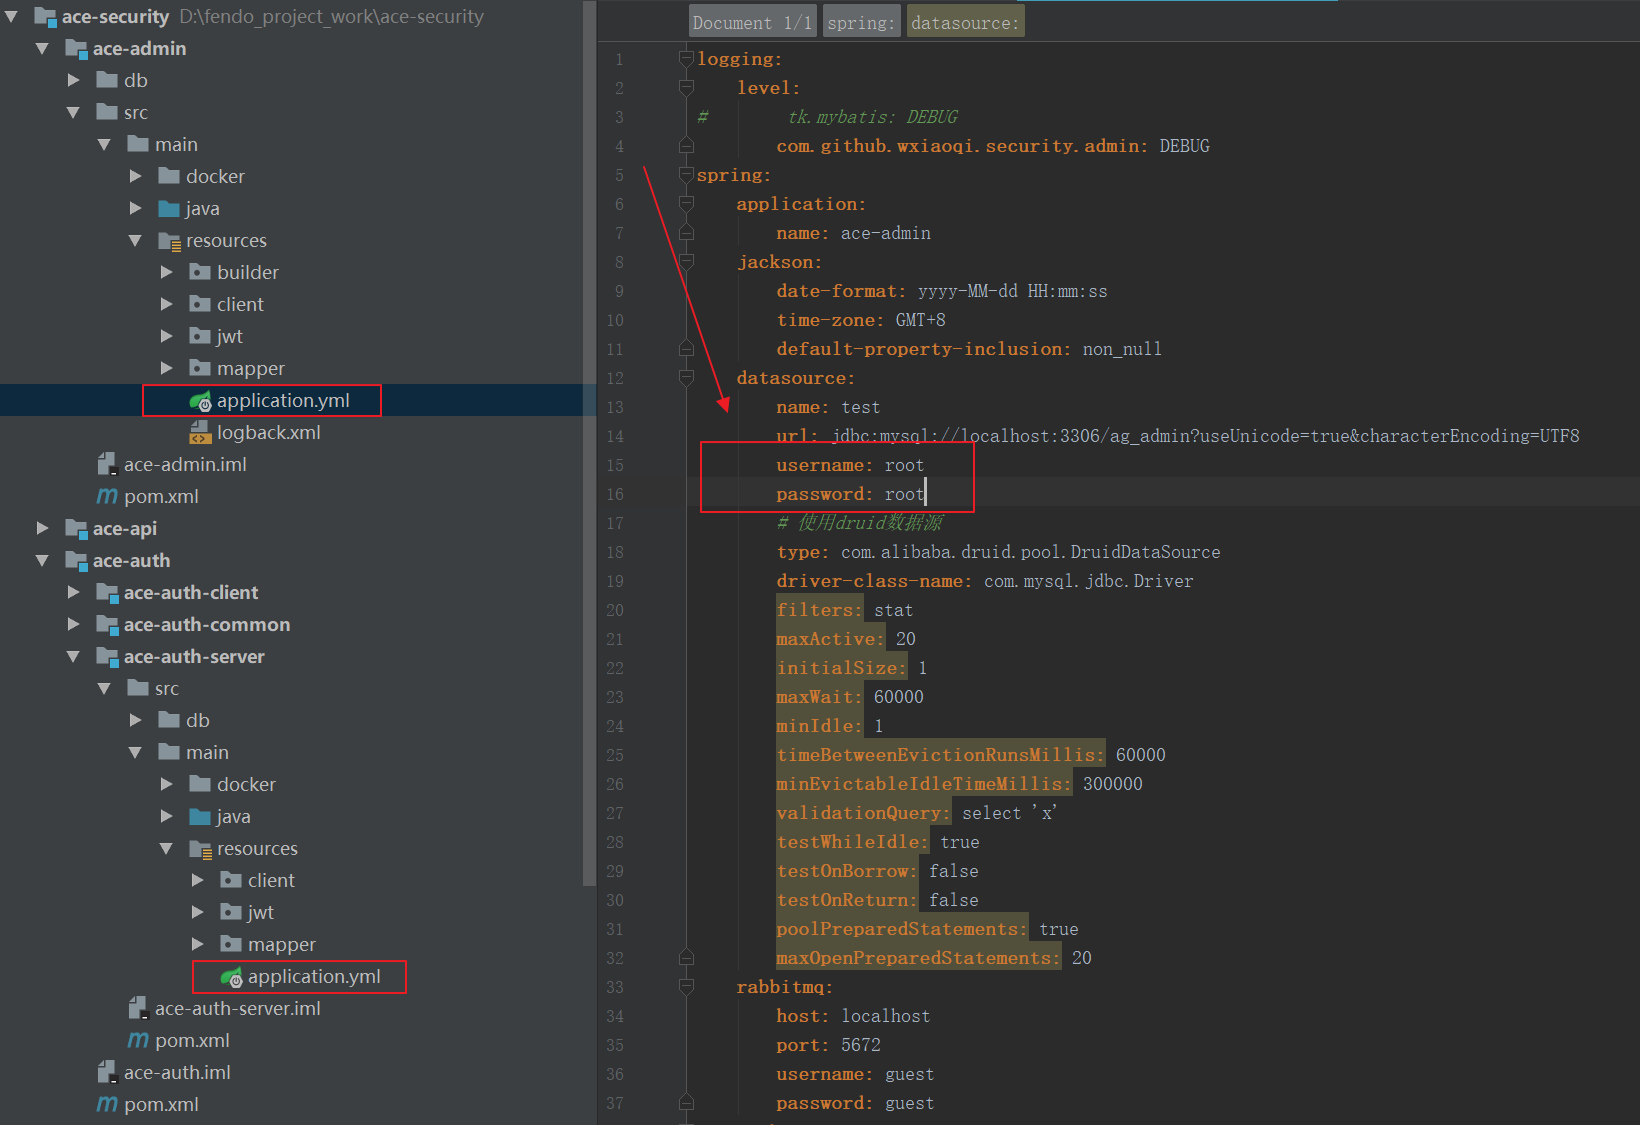Click the password: root value on line 16
The height and width of the screenshot is (1125, 1640).
click(904, 494)
